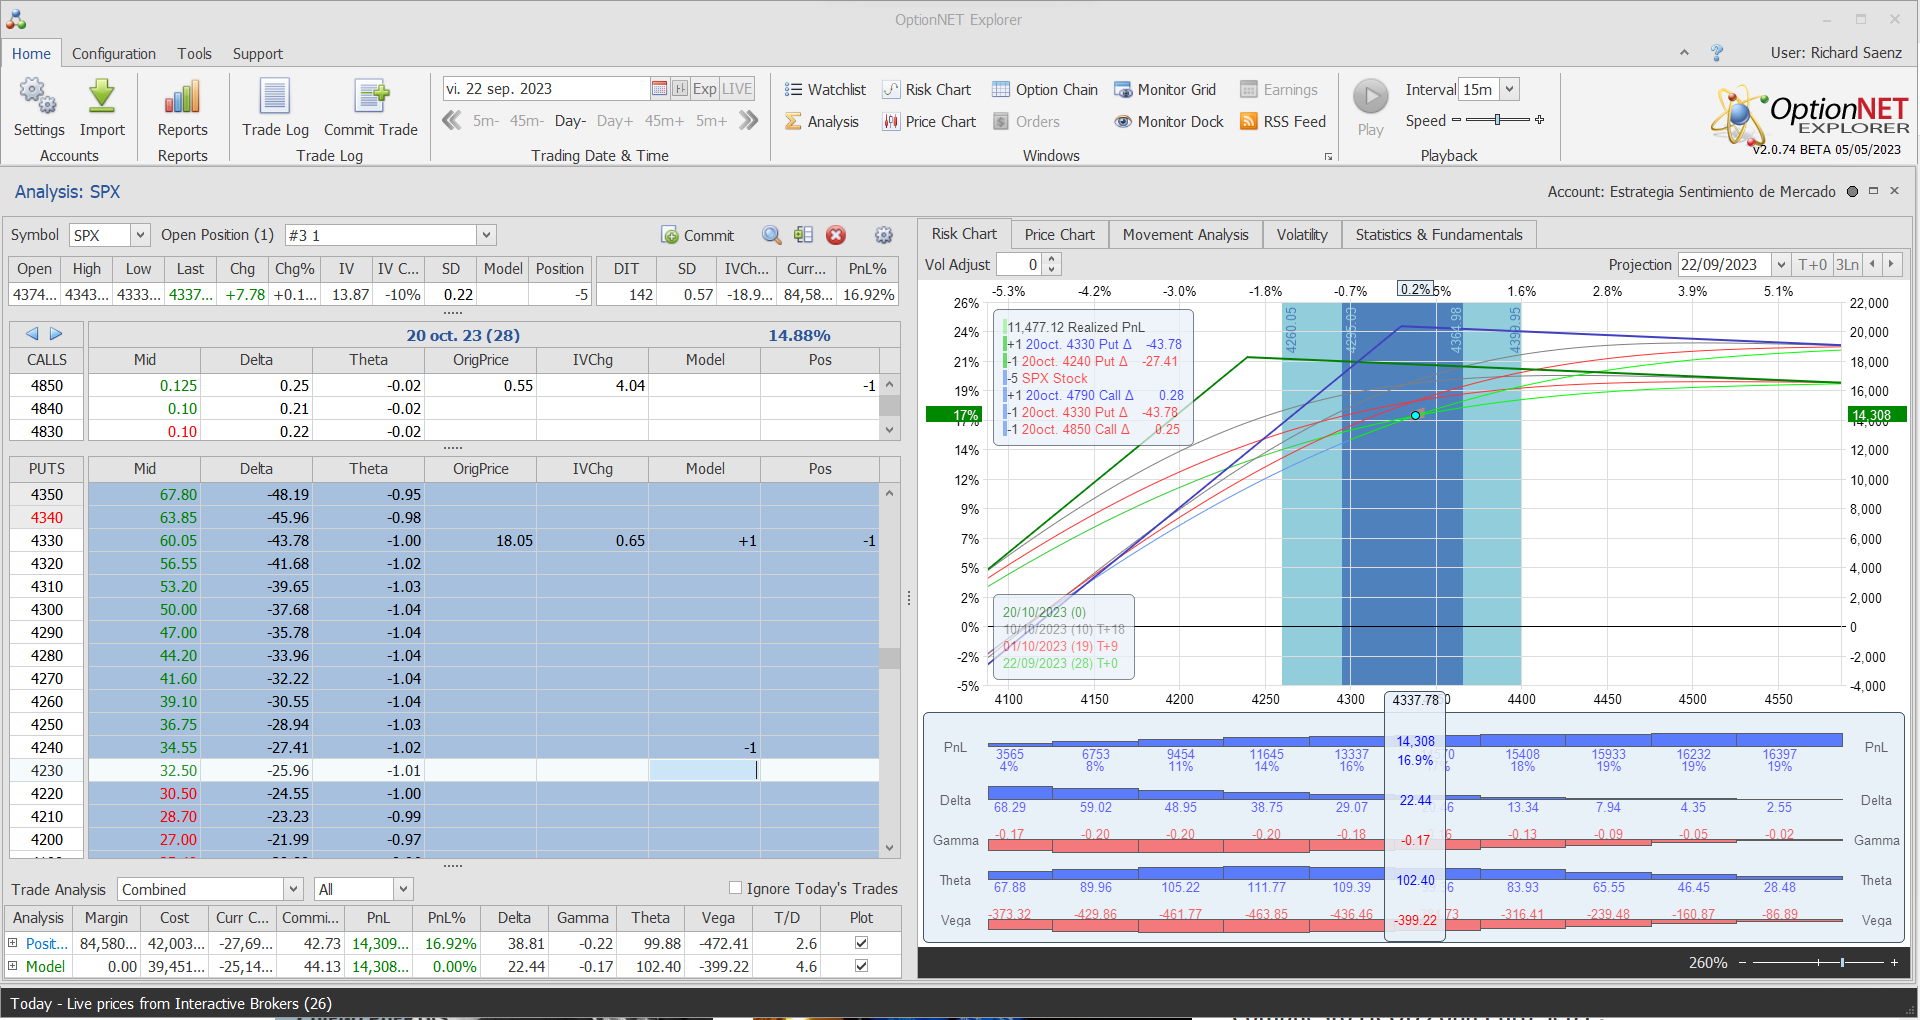Open the Configuration ribbon tab
The width and height of the screenshot is (1920, 1020).
pyautogui.click(x=113, y=54)
